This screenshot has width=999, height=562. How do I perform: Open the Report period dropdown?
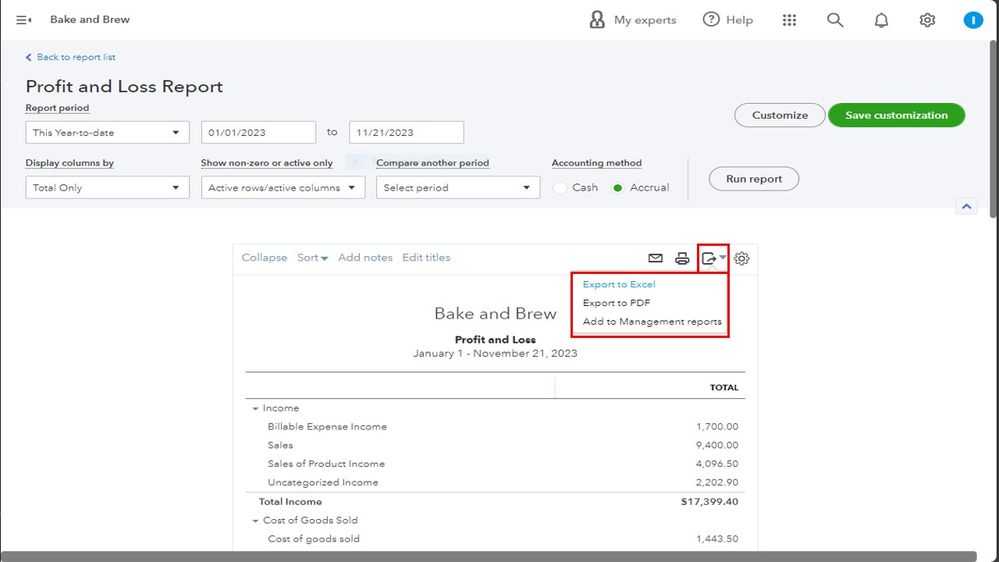[107, 132]
